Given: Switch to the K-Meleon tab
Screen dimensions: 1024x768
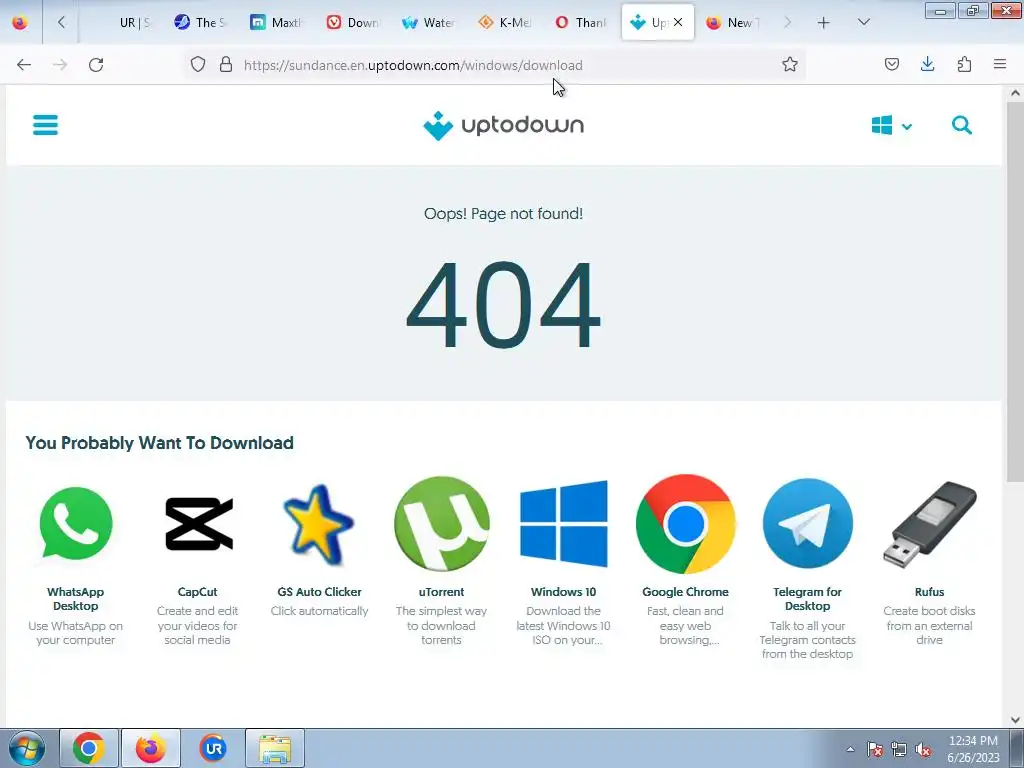Looking at the screenshot, I should click(x=505, y=23).
